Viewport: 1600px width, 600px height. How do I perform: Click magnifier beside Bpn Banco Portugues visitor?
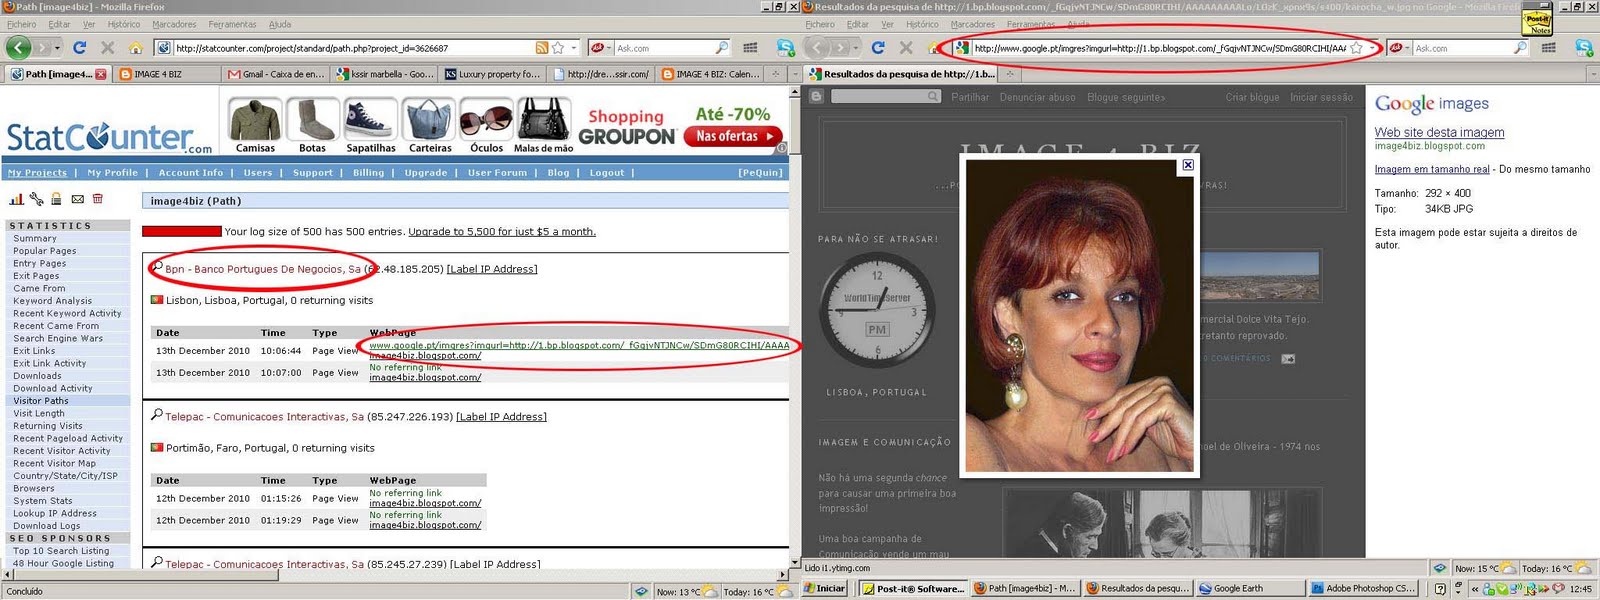pos(157,267)
